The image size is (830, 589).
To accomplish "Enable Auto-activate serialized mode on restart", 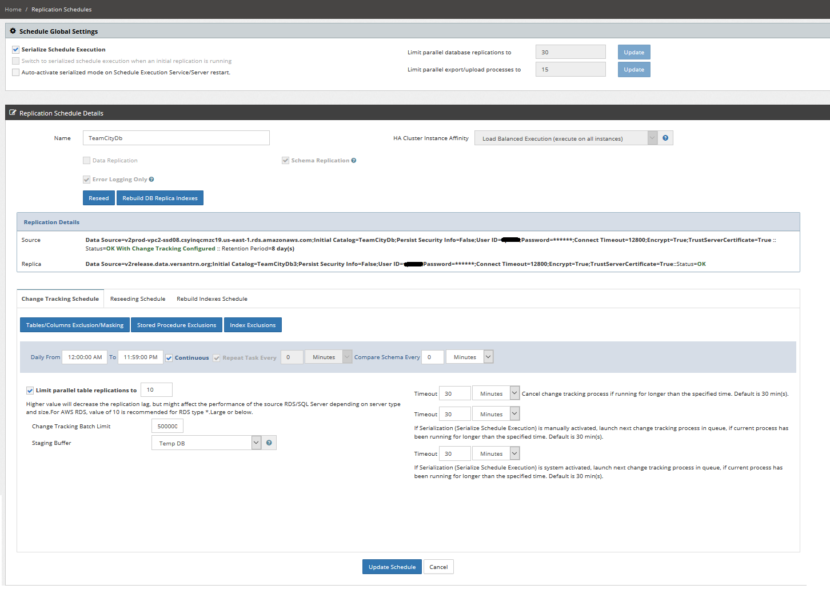I will (14, 73).
